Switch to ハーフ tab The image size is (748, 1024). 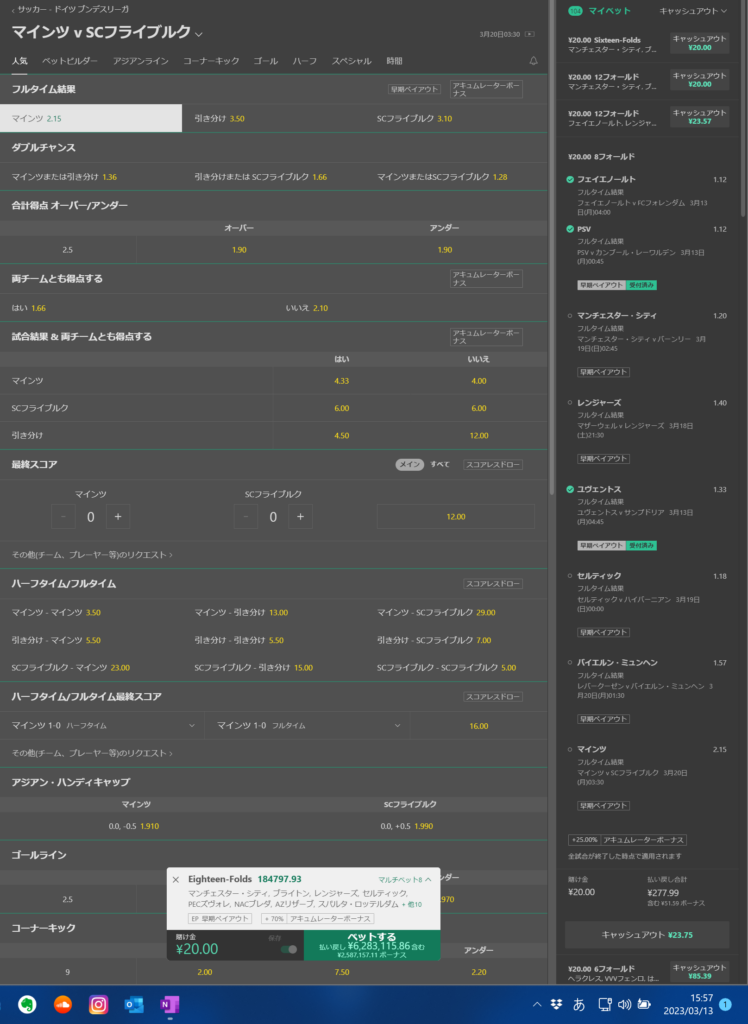[x=304, y=61]
